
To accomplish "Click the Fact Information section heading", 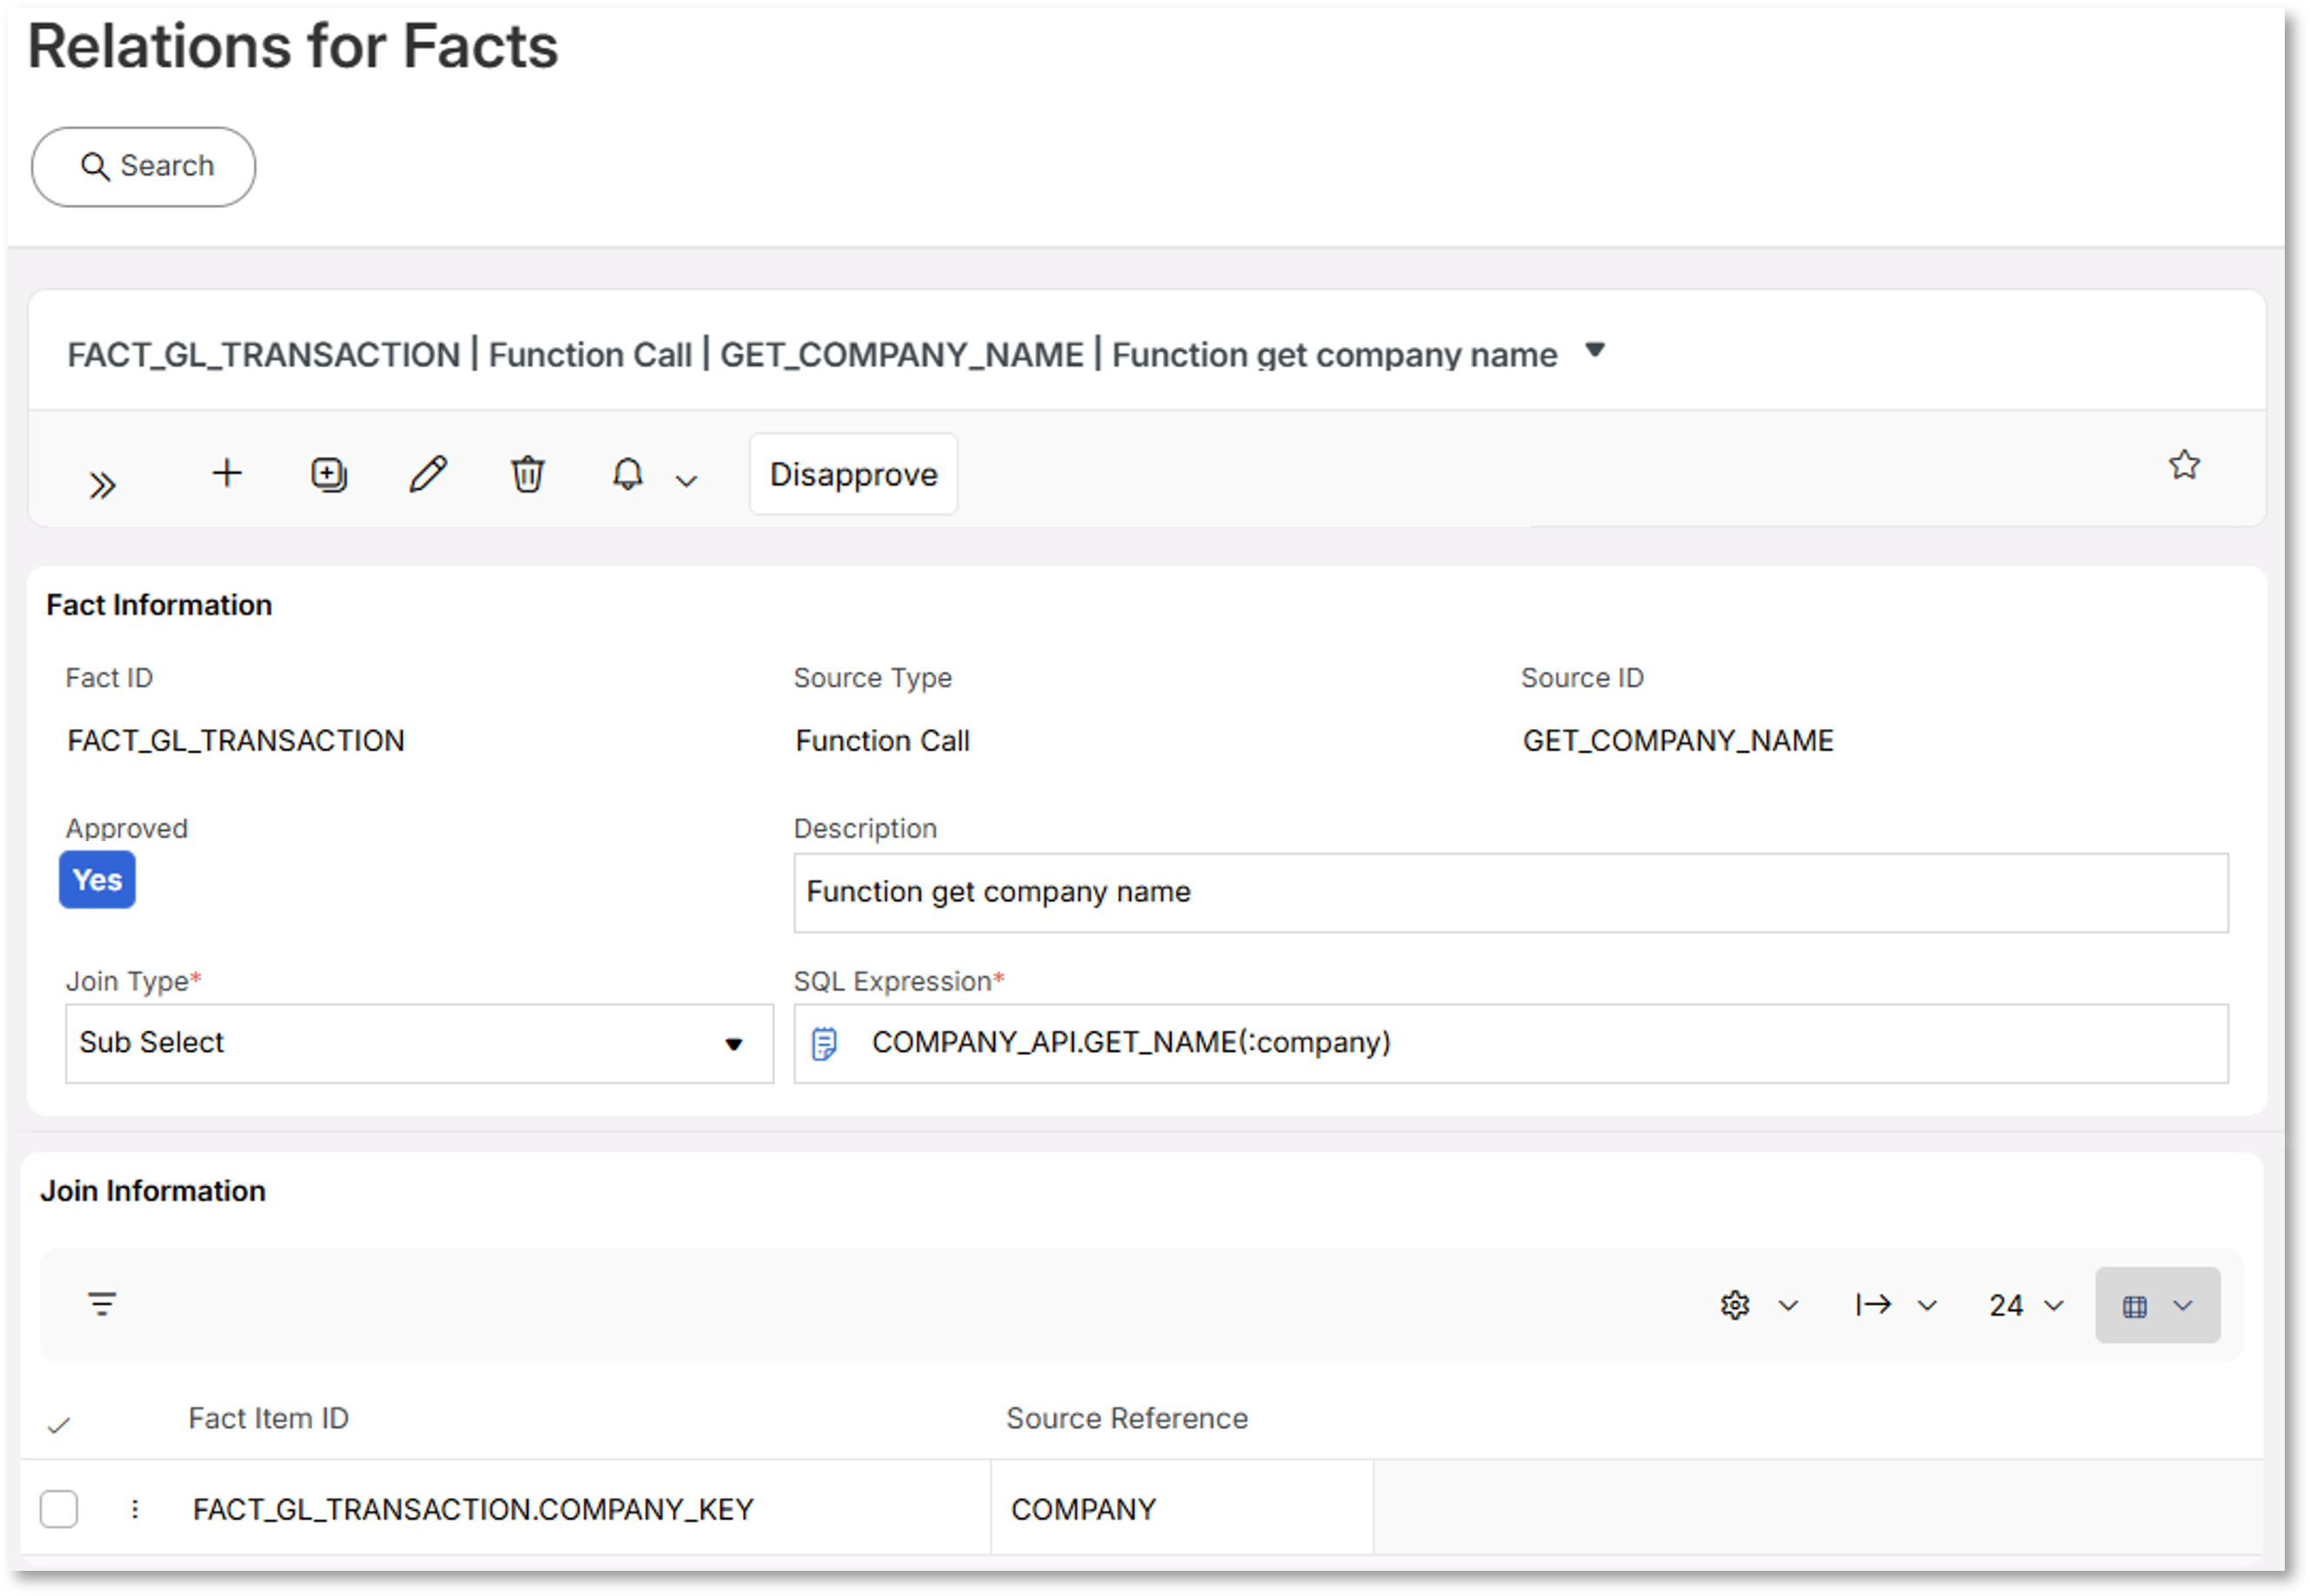I will click(159, 605).
